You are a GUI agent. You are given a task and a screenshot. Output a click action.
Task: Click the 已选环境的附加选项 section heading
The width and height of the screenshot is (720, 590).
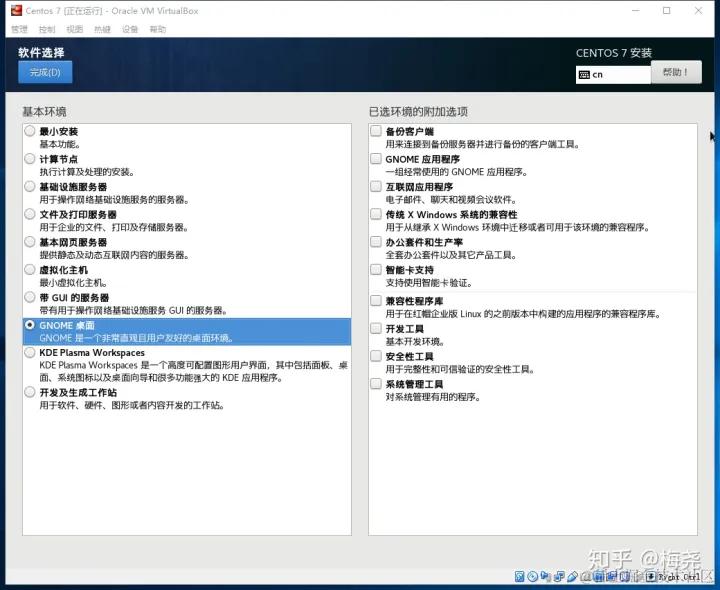(418, 112)
